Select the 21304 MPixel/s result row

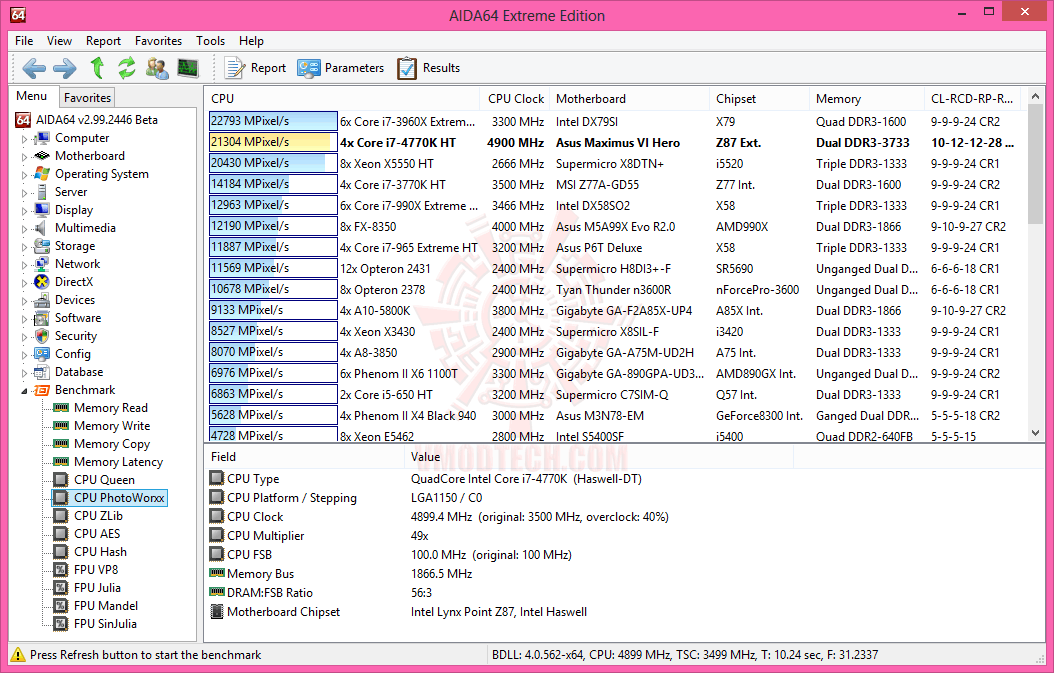pos(615,143)
